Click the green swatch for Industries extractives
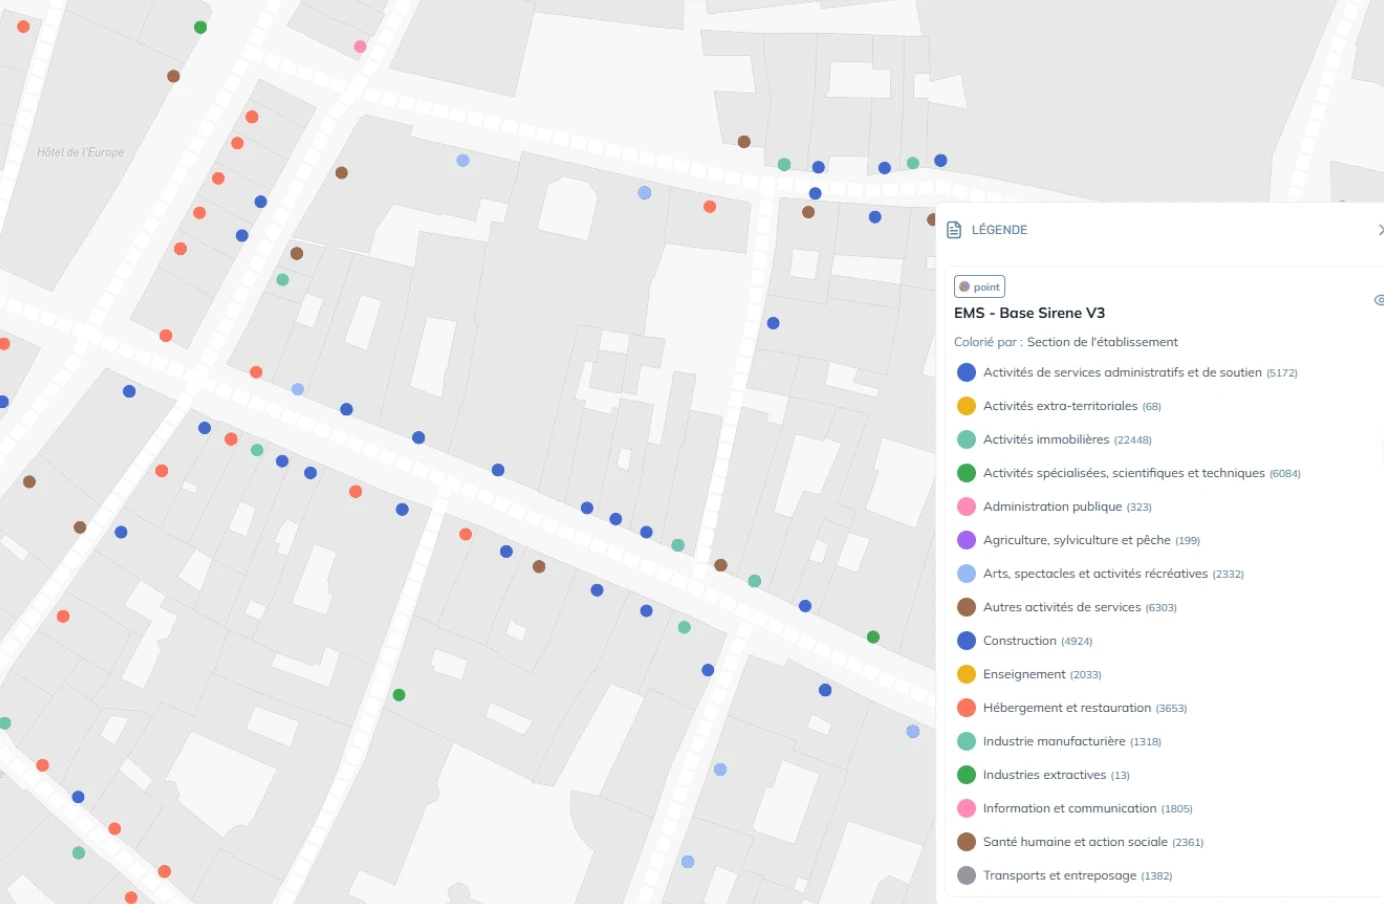This screenshot has height=904, width=1384. (x=966, y=775)
